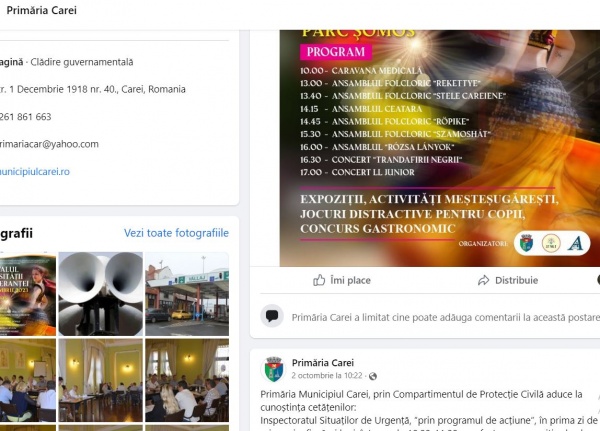Viewport: 600px width, 431px height.
Task: Click the thumbs-up Îmi place icon
Action: point(319,280)
